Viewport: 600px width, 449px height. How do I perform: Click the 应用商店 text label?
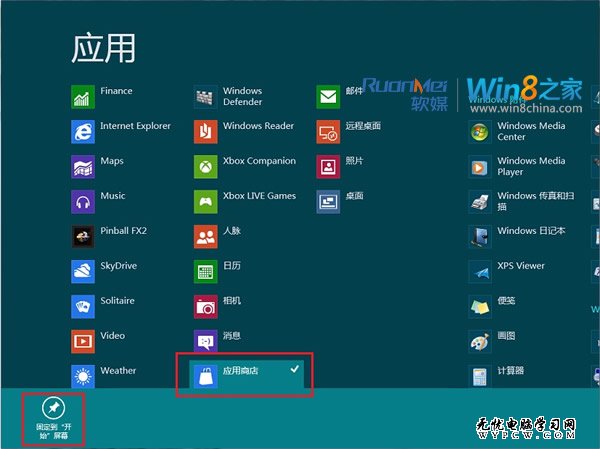241,371
